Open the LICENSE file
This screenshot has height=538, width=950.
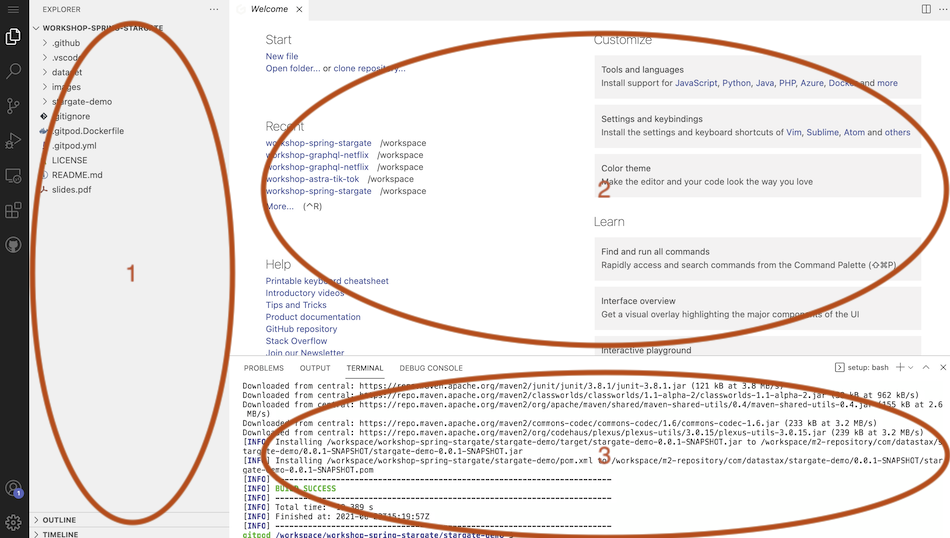tap(129, 160)
